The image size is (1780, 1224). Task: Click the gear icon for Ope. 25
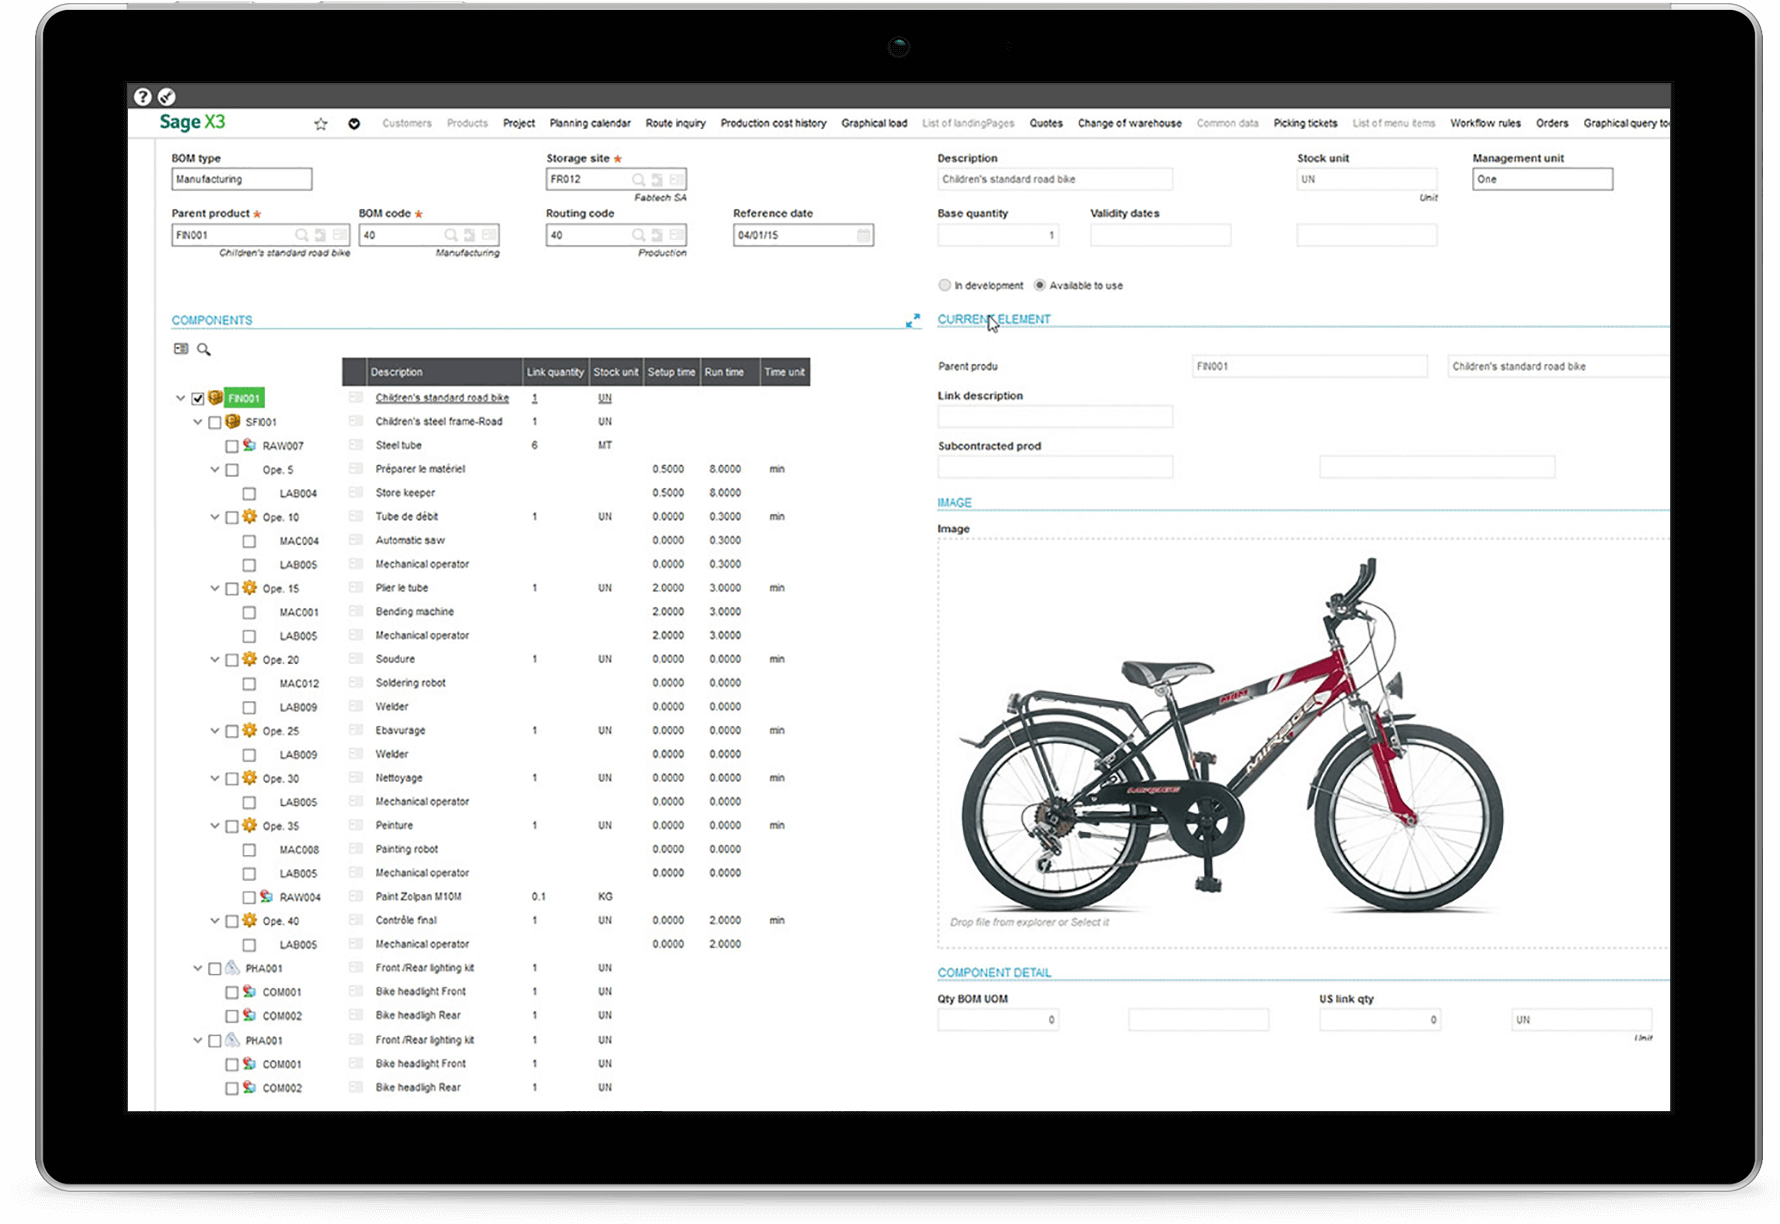point(249,731)
